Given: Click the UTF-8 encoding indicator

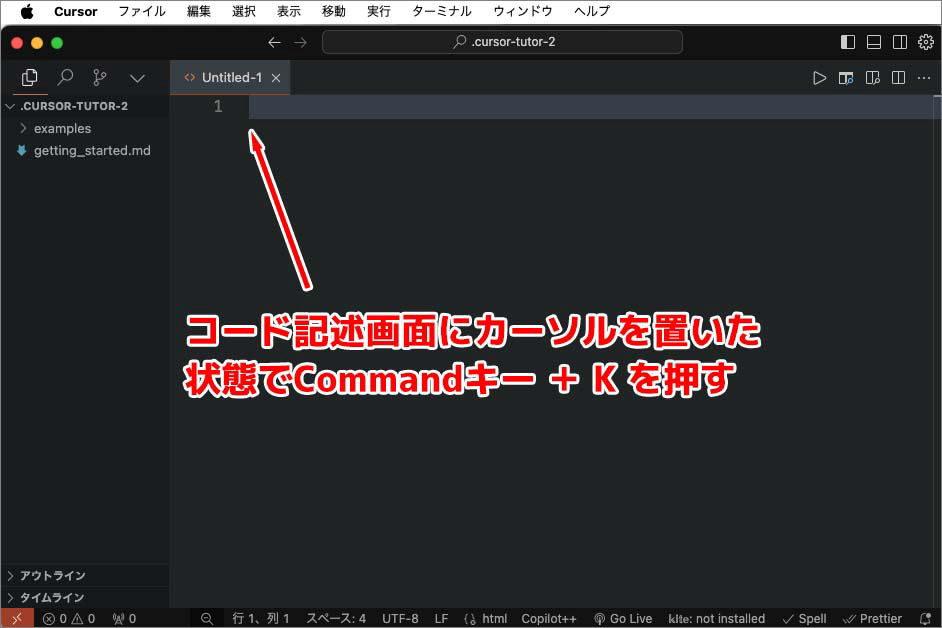Looking at the screenshot, I should (x=400, y=618).
